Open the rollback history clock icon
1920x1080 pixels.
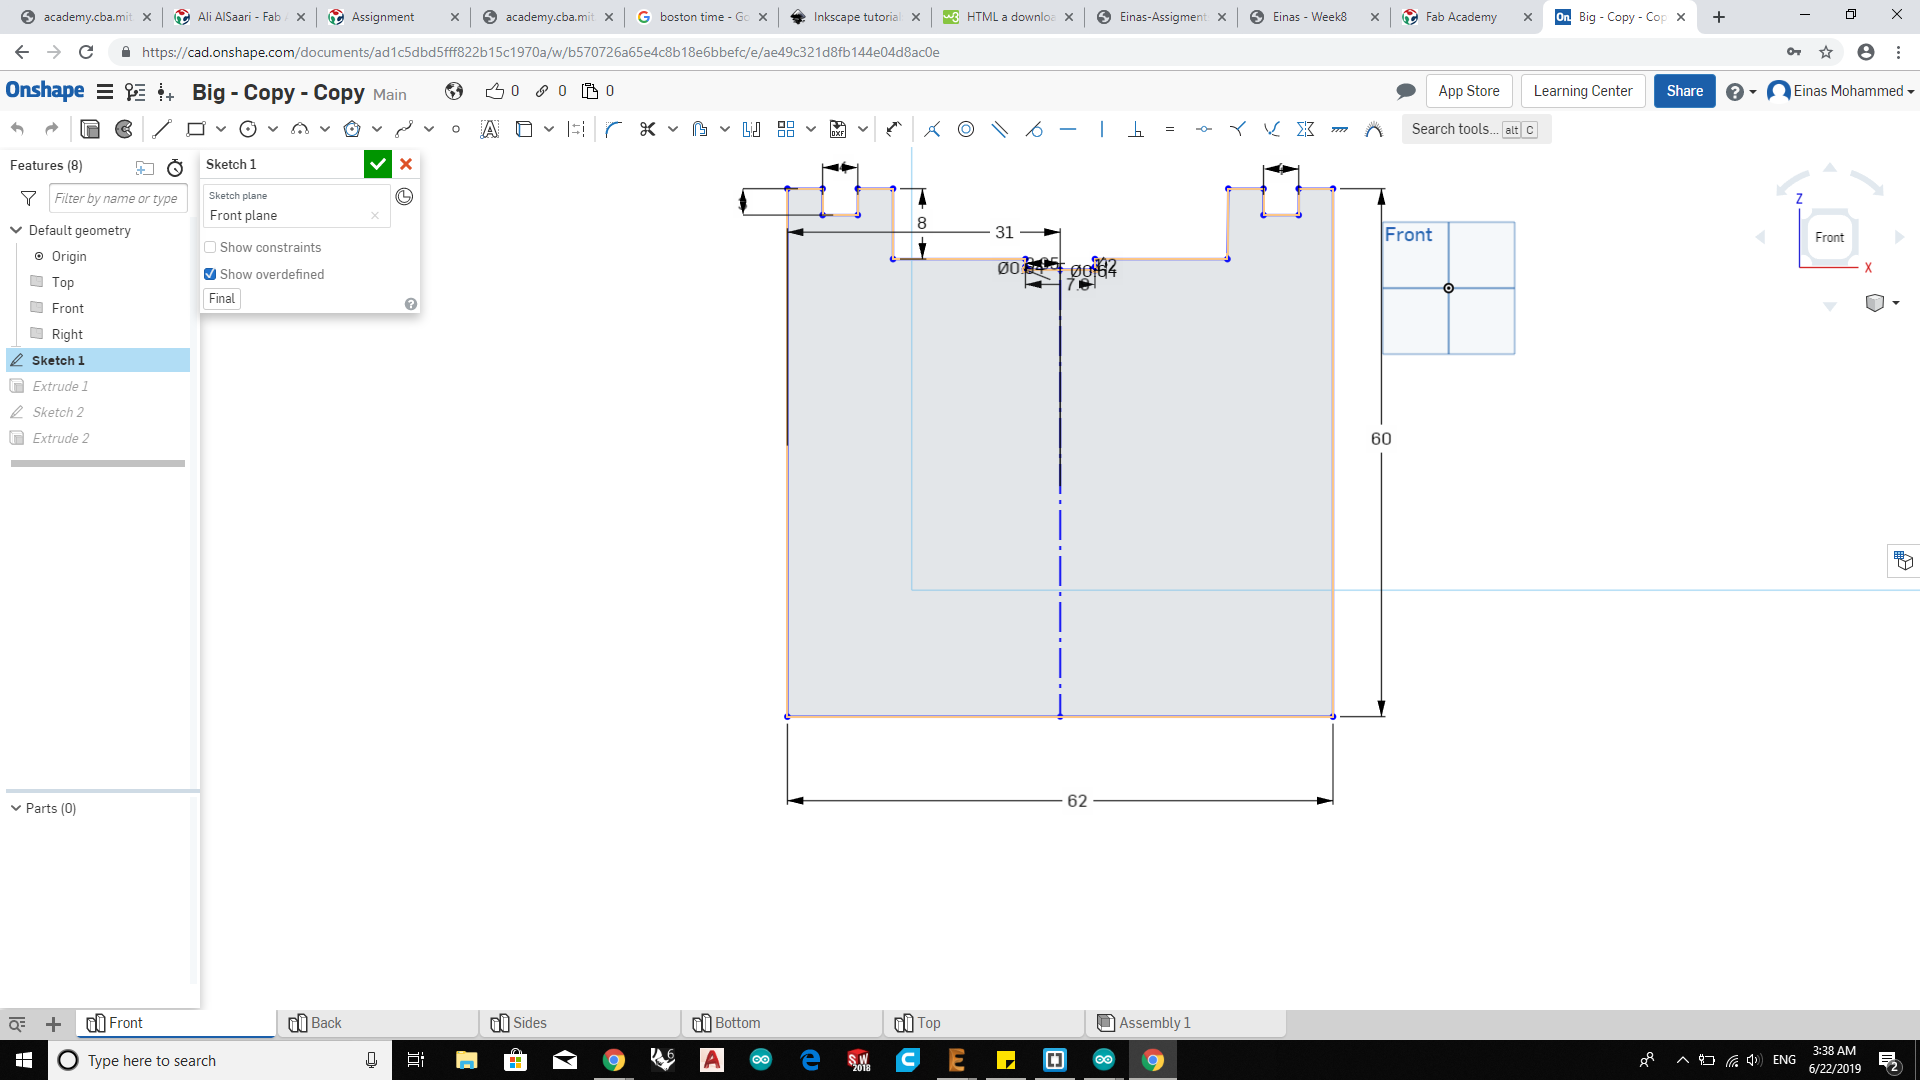click(x=404, y=197)
